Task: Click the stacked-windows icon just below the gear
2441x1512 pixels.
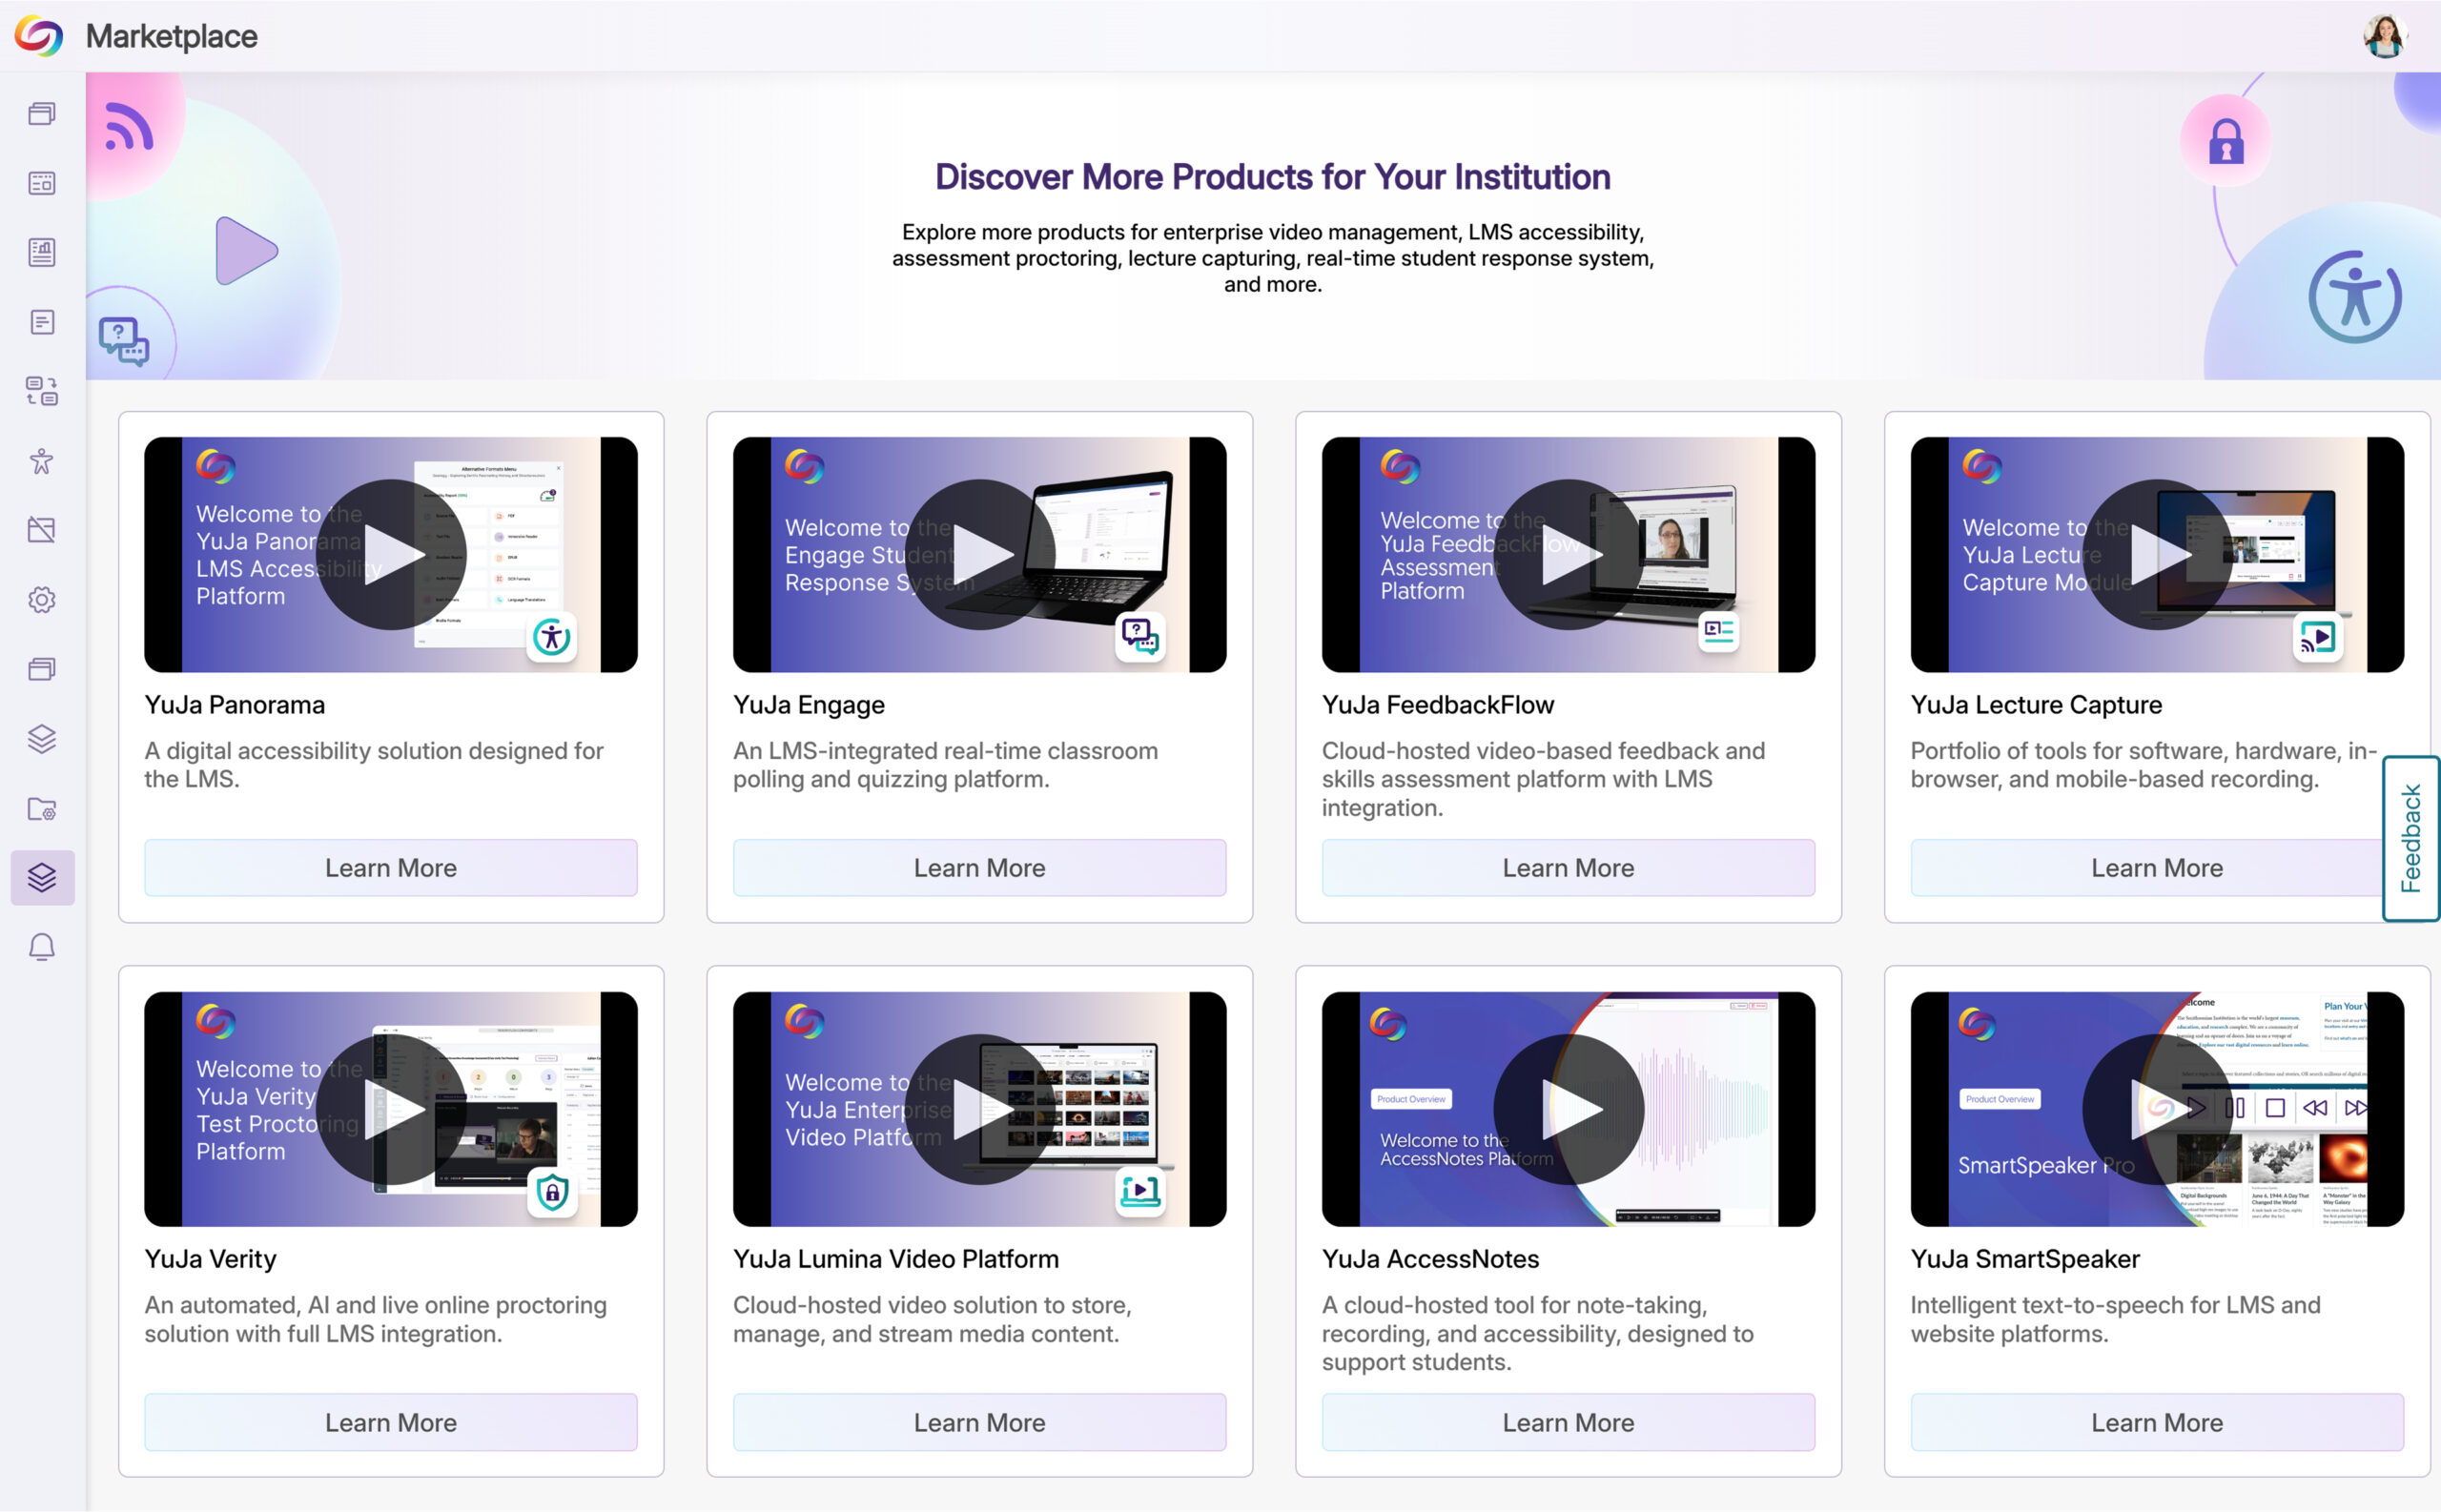Action: (x=42, y=669)
